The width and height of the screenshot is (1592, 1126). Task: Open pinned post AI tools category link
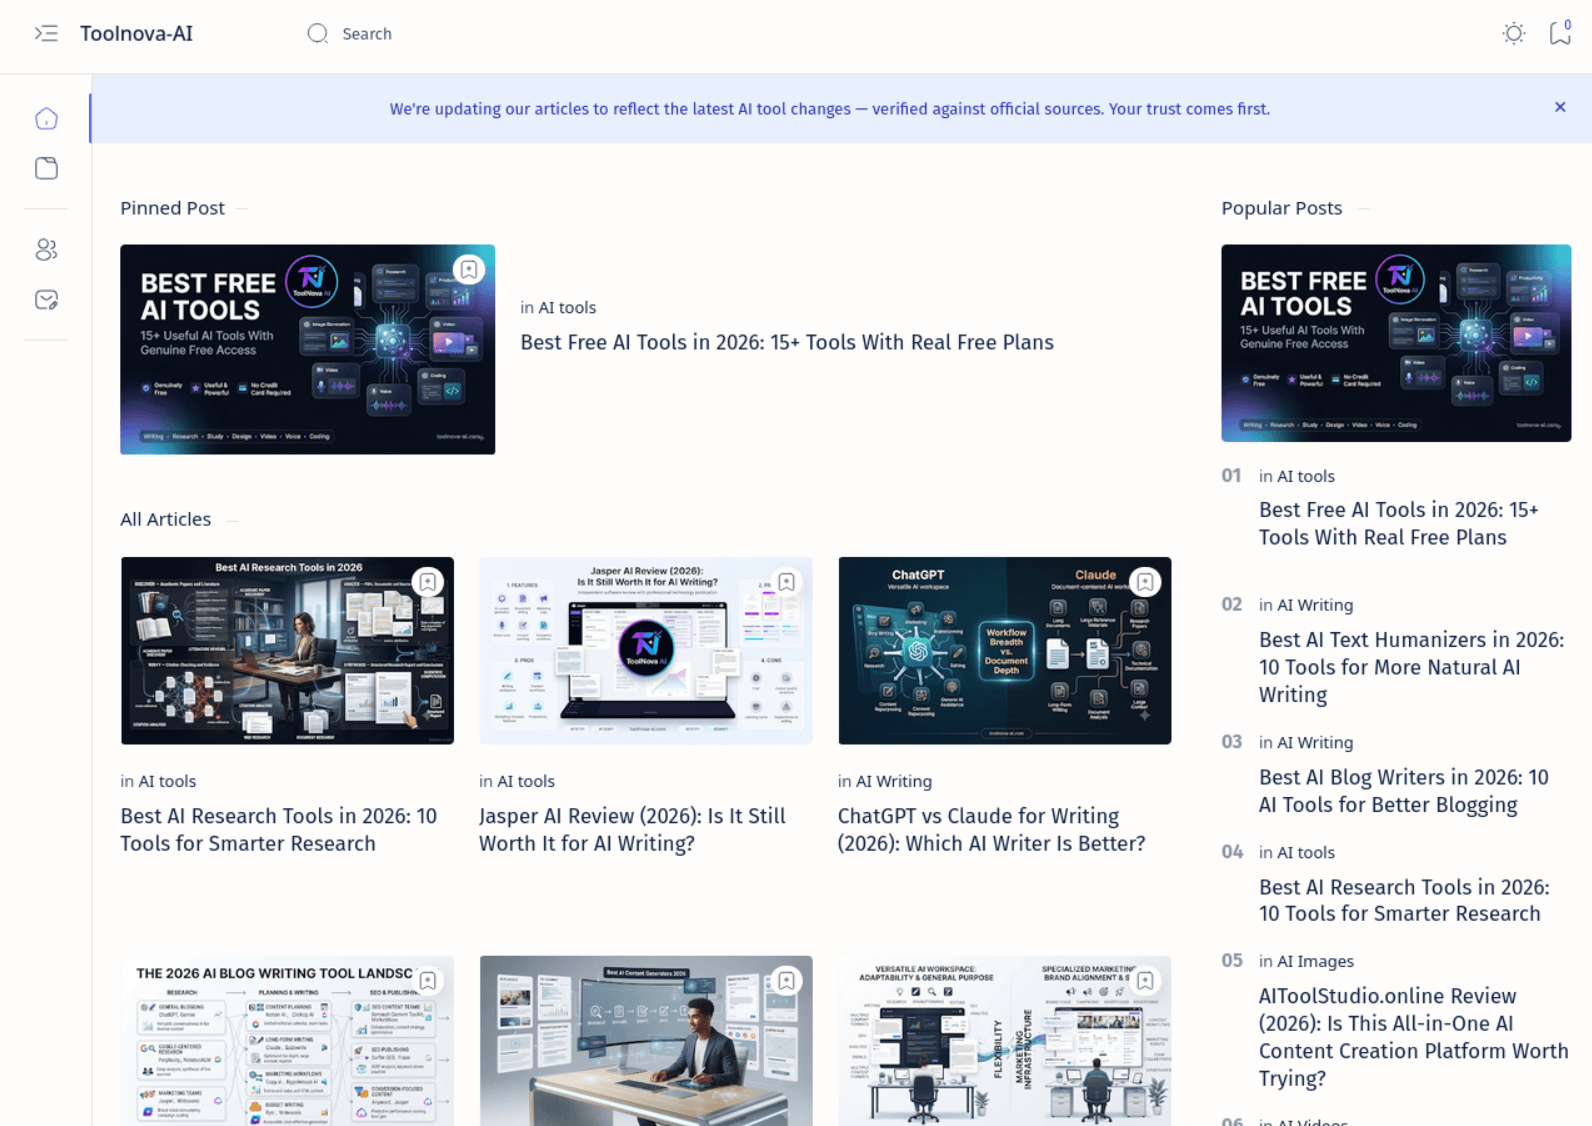(567, 308)
